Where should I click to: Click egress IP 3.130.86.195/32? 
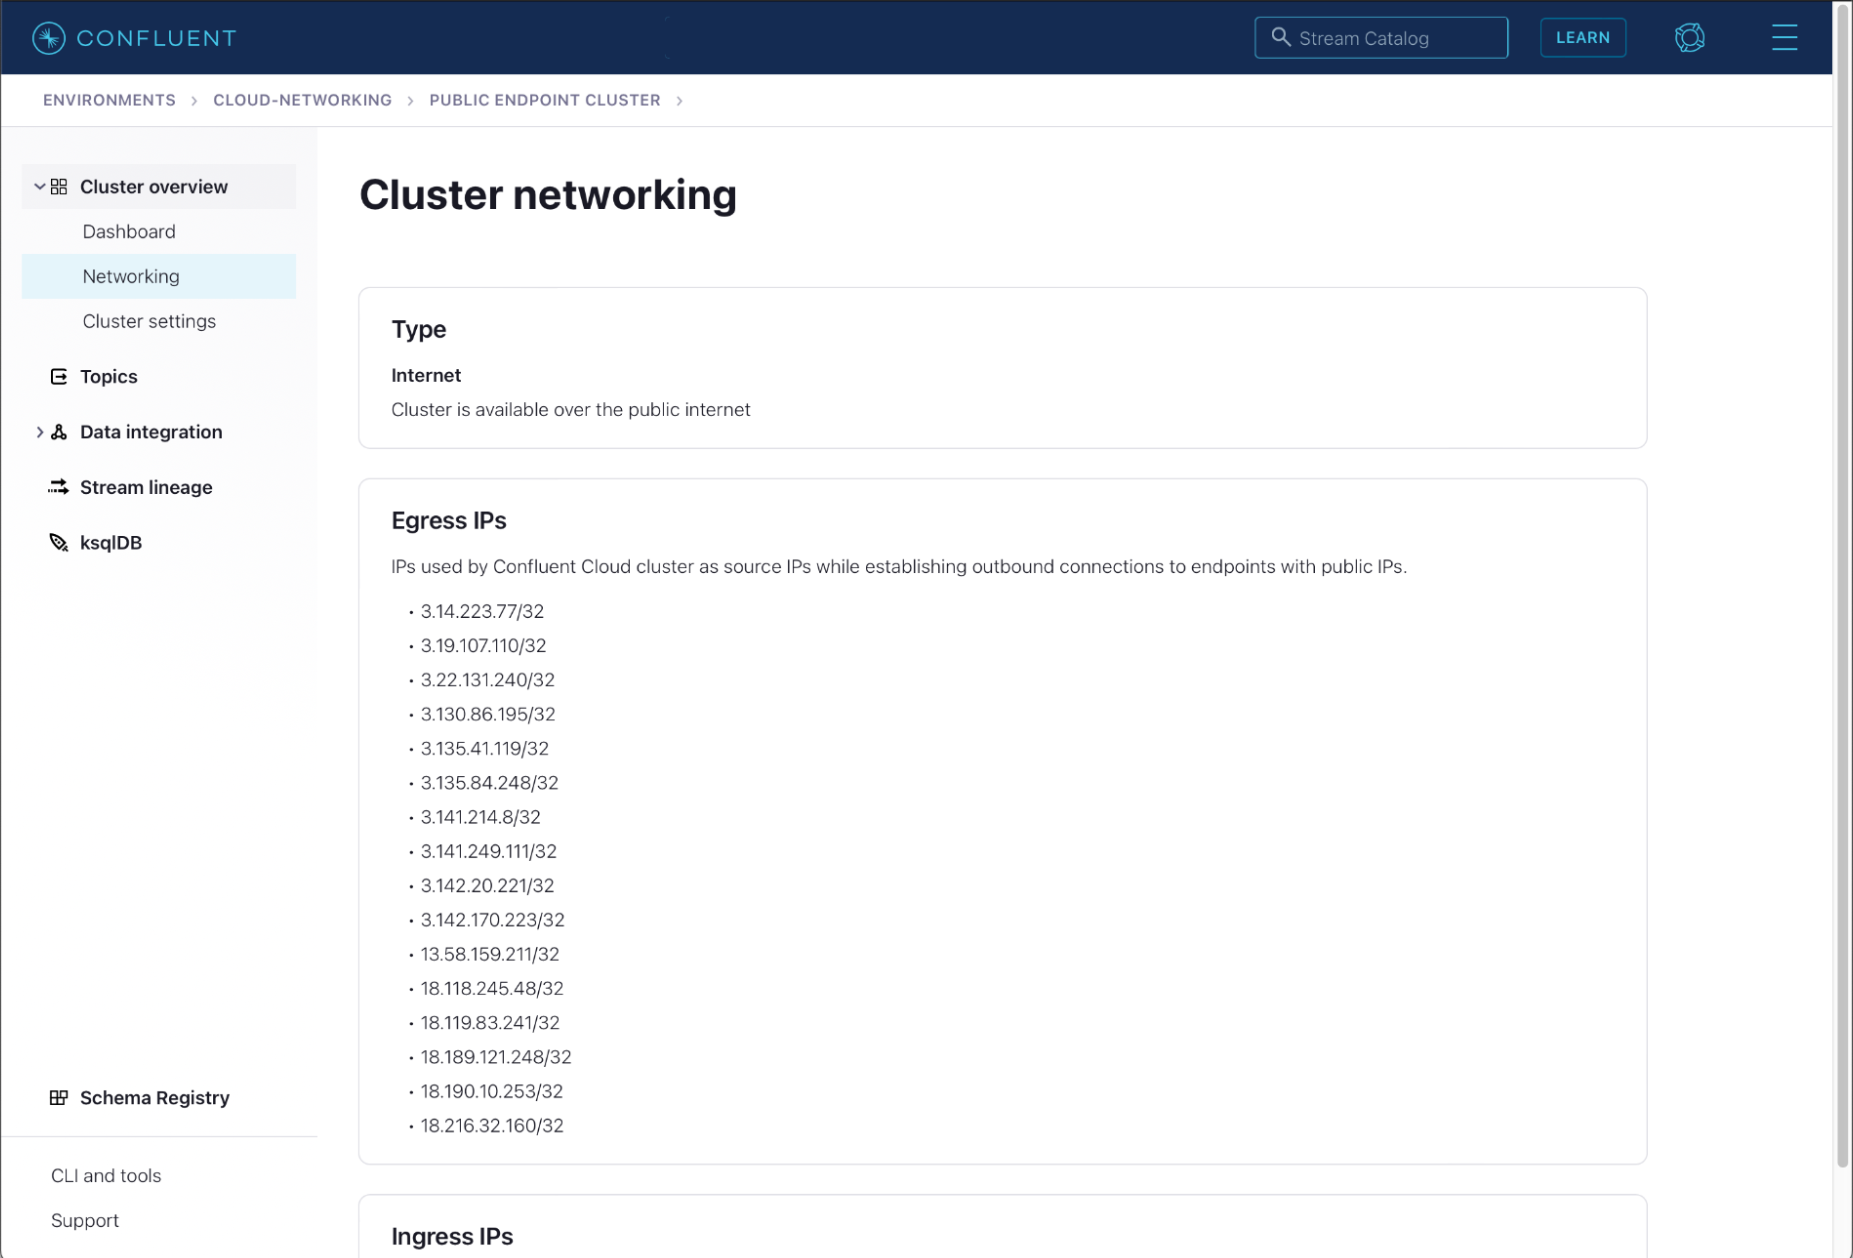488,715
